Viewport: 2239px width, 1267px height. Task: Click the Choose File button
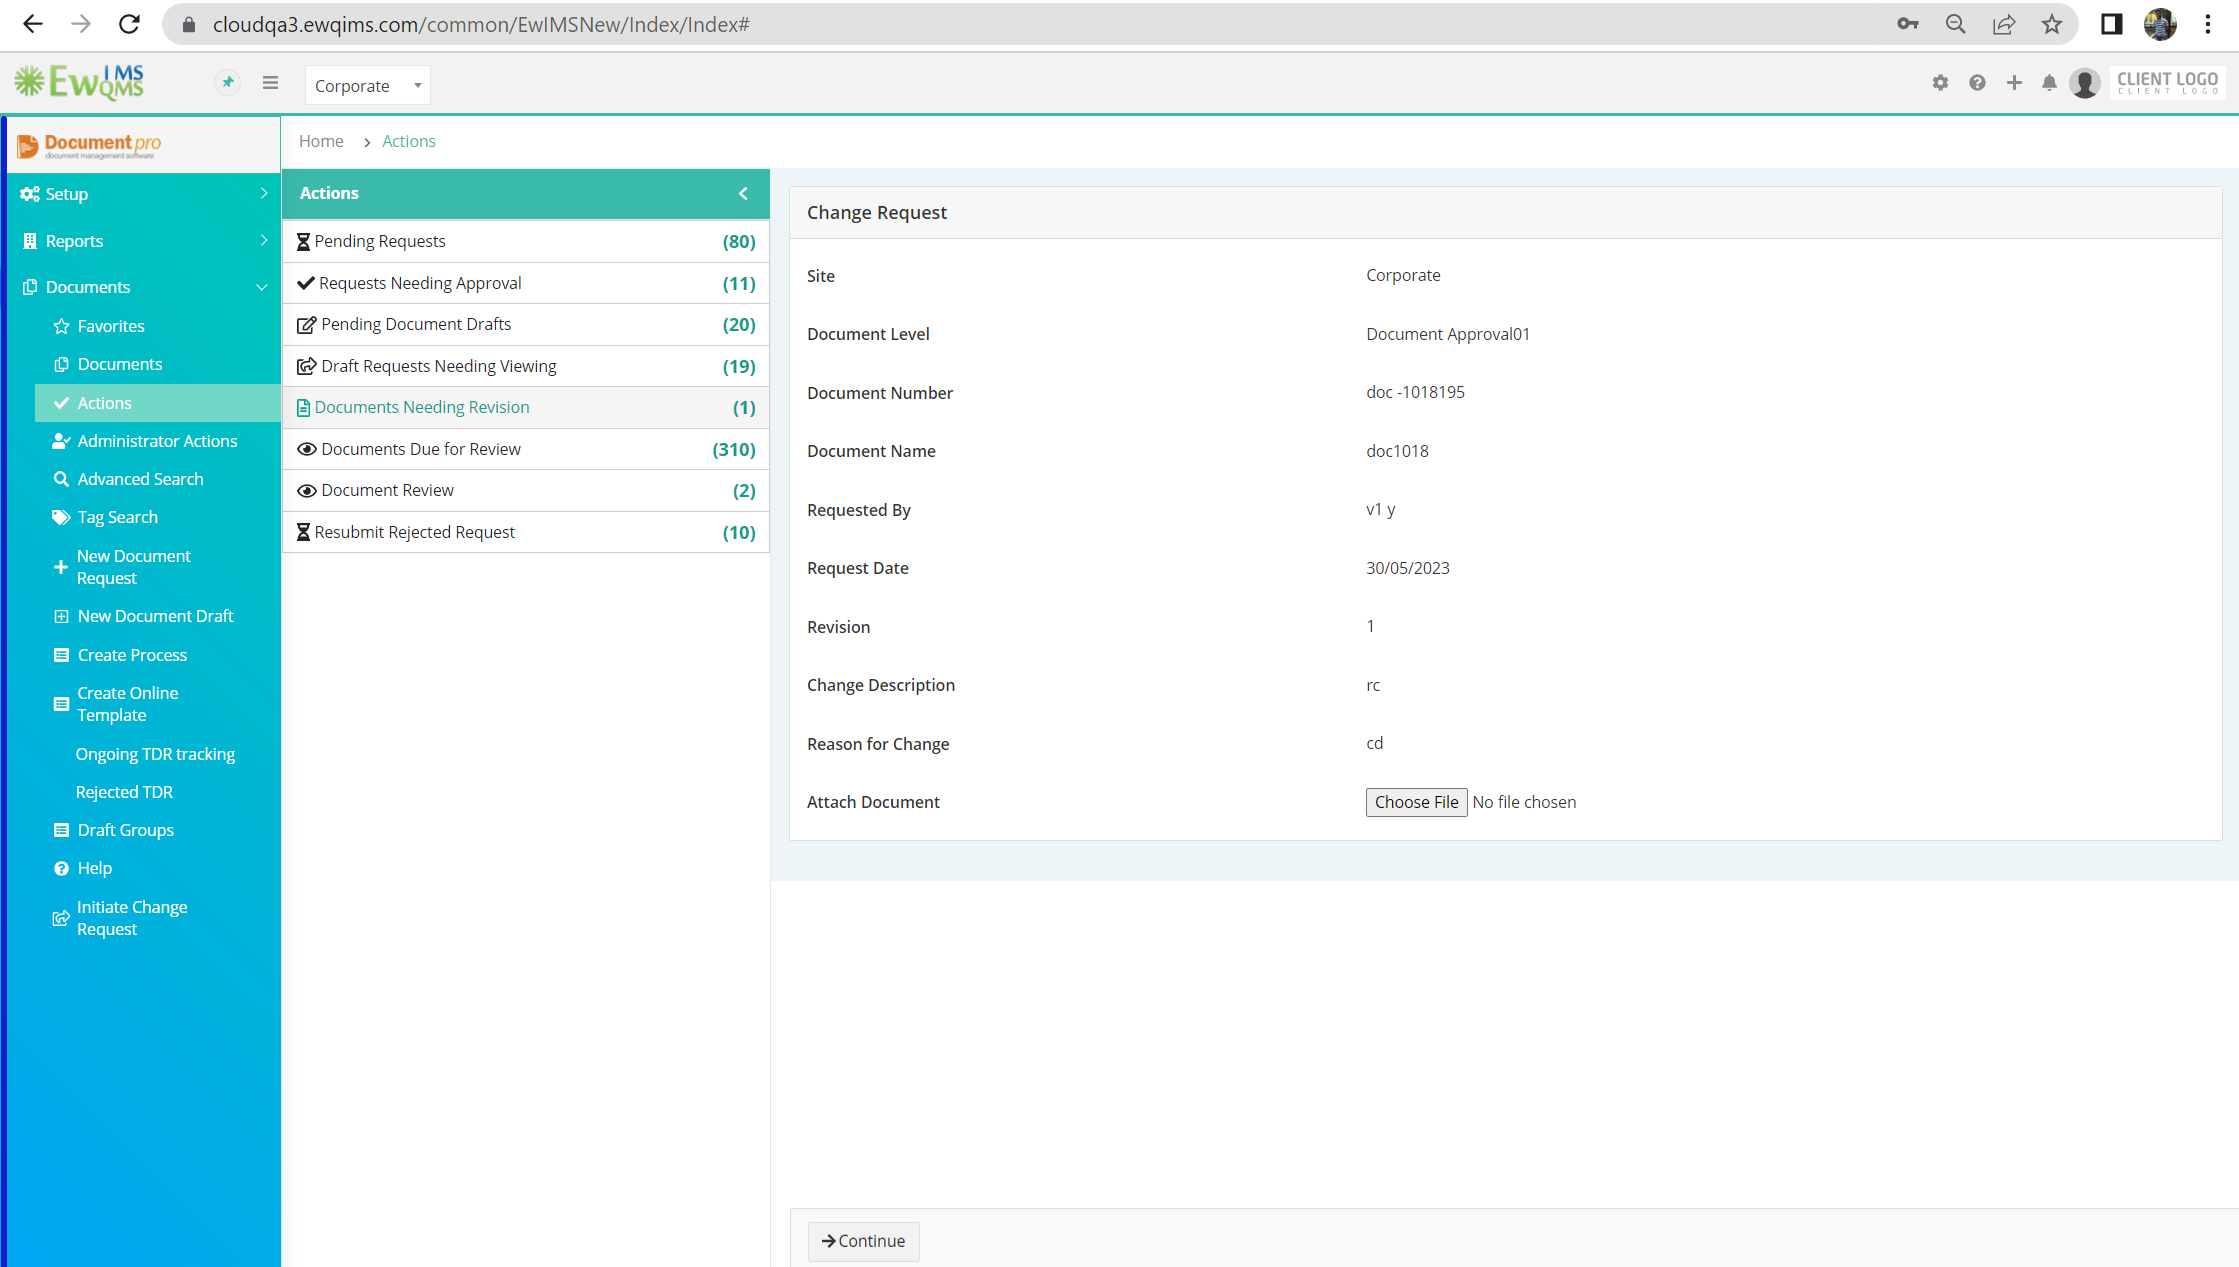click(x=1416, y=802)
